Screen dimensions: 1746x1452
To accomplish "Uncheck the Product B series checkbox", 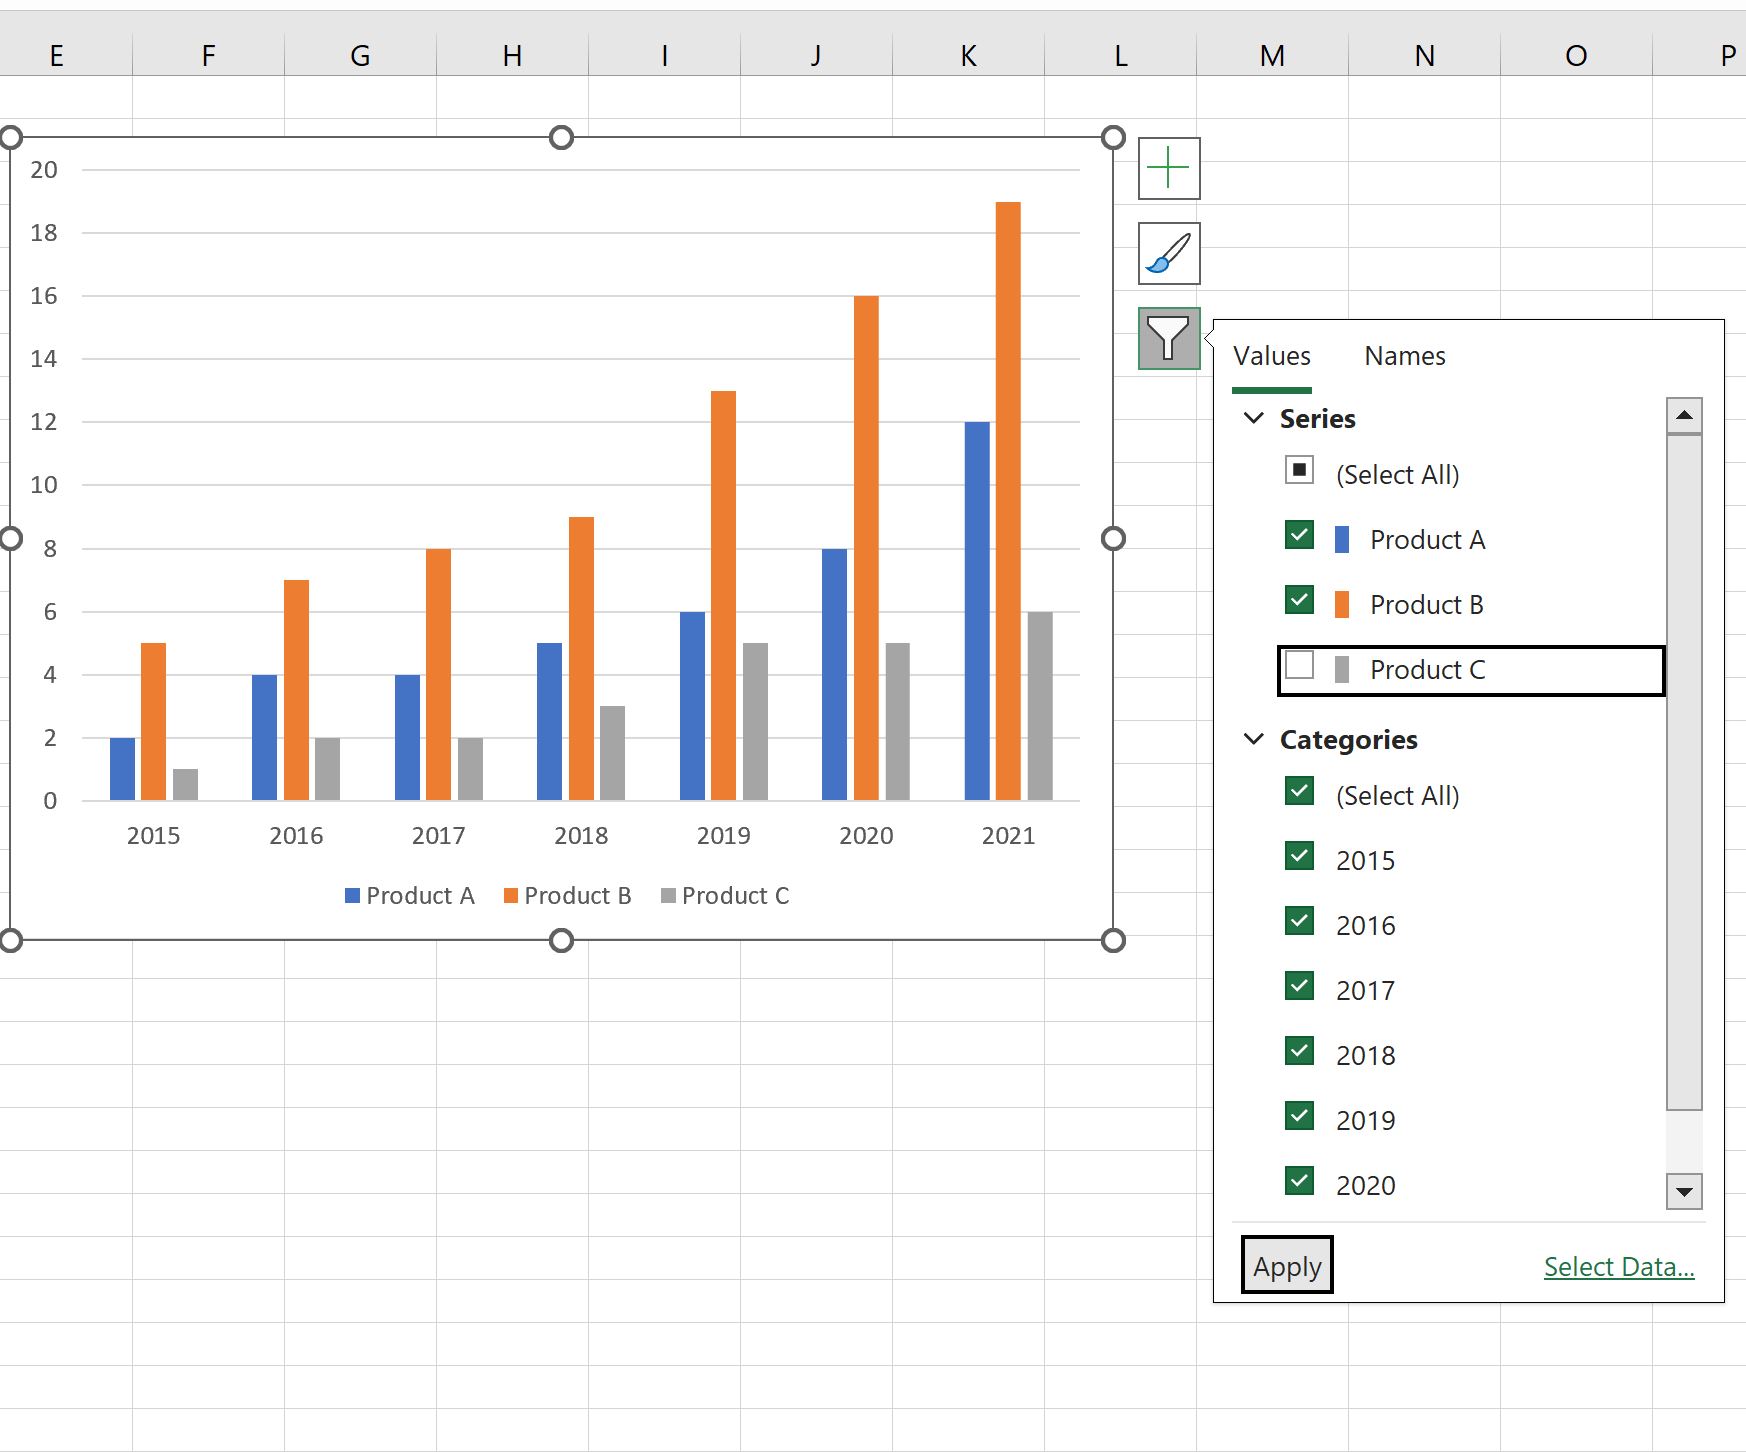I will click(x=1299, y=600).
